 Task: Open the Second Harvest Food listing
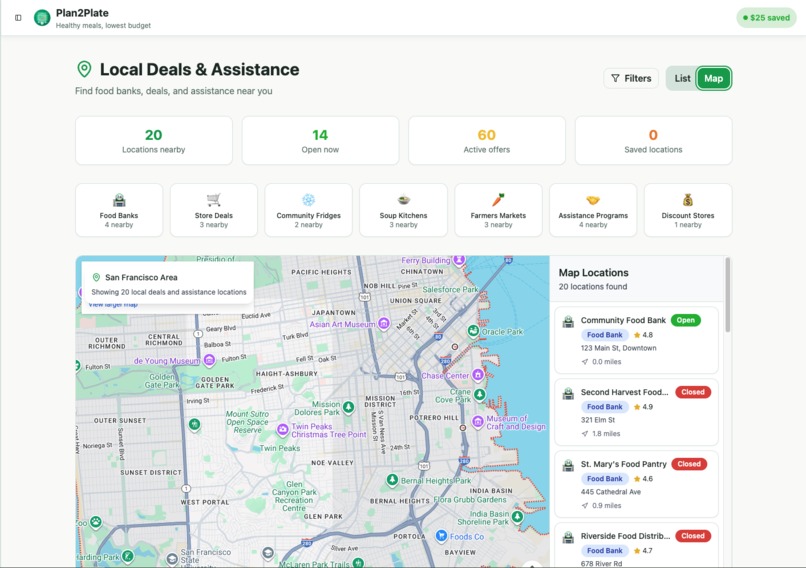(636, 412)
